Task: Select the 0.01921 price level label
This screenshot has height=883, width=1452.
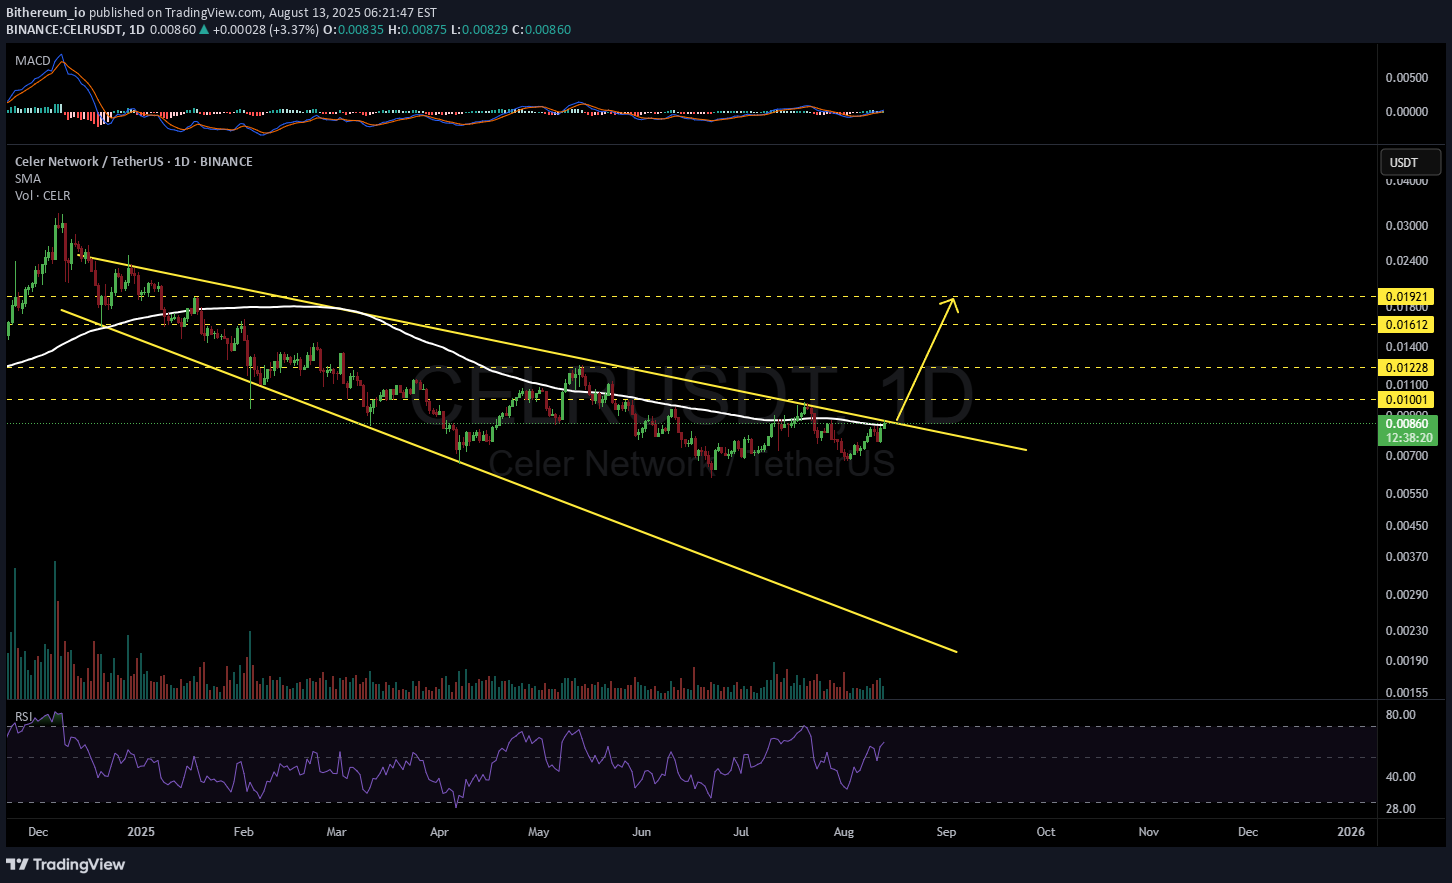Action: click(1405, 297)
